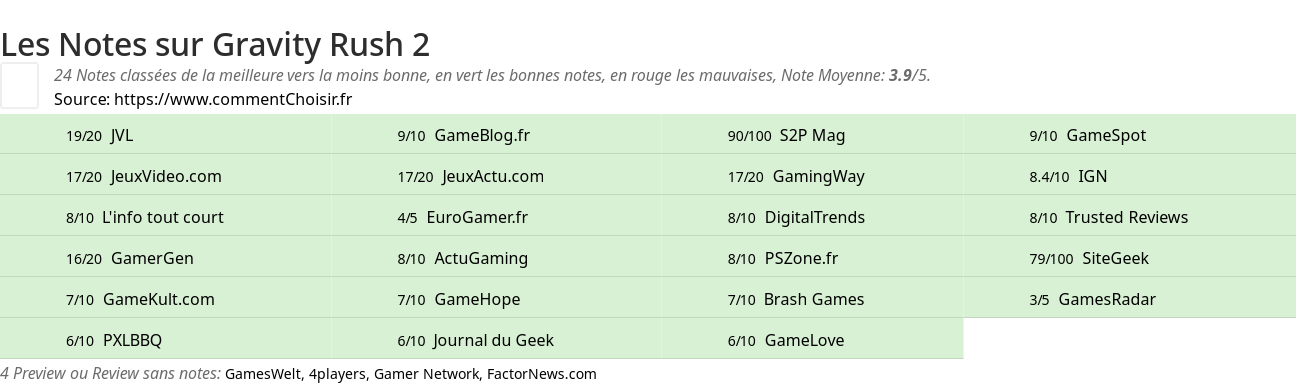This screenshot has width=1296, height=384.
Task: Open the JeuxVideo.com 17/20 review
Action: click(166, 176)
